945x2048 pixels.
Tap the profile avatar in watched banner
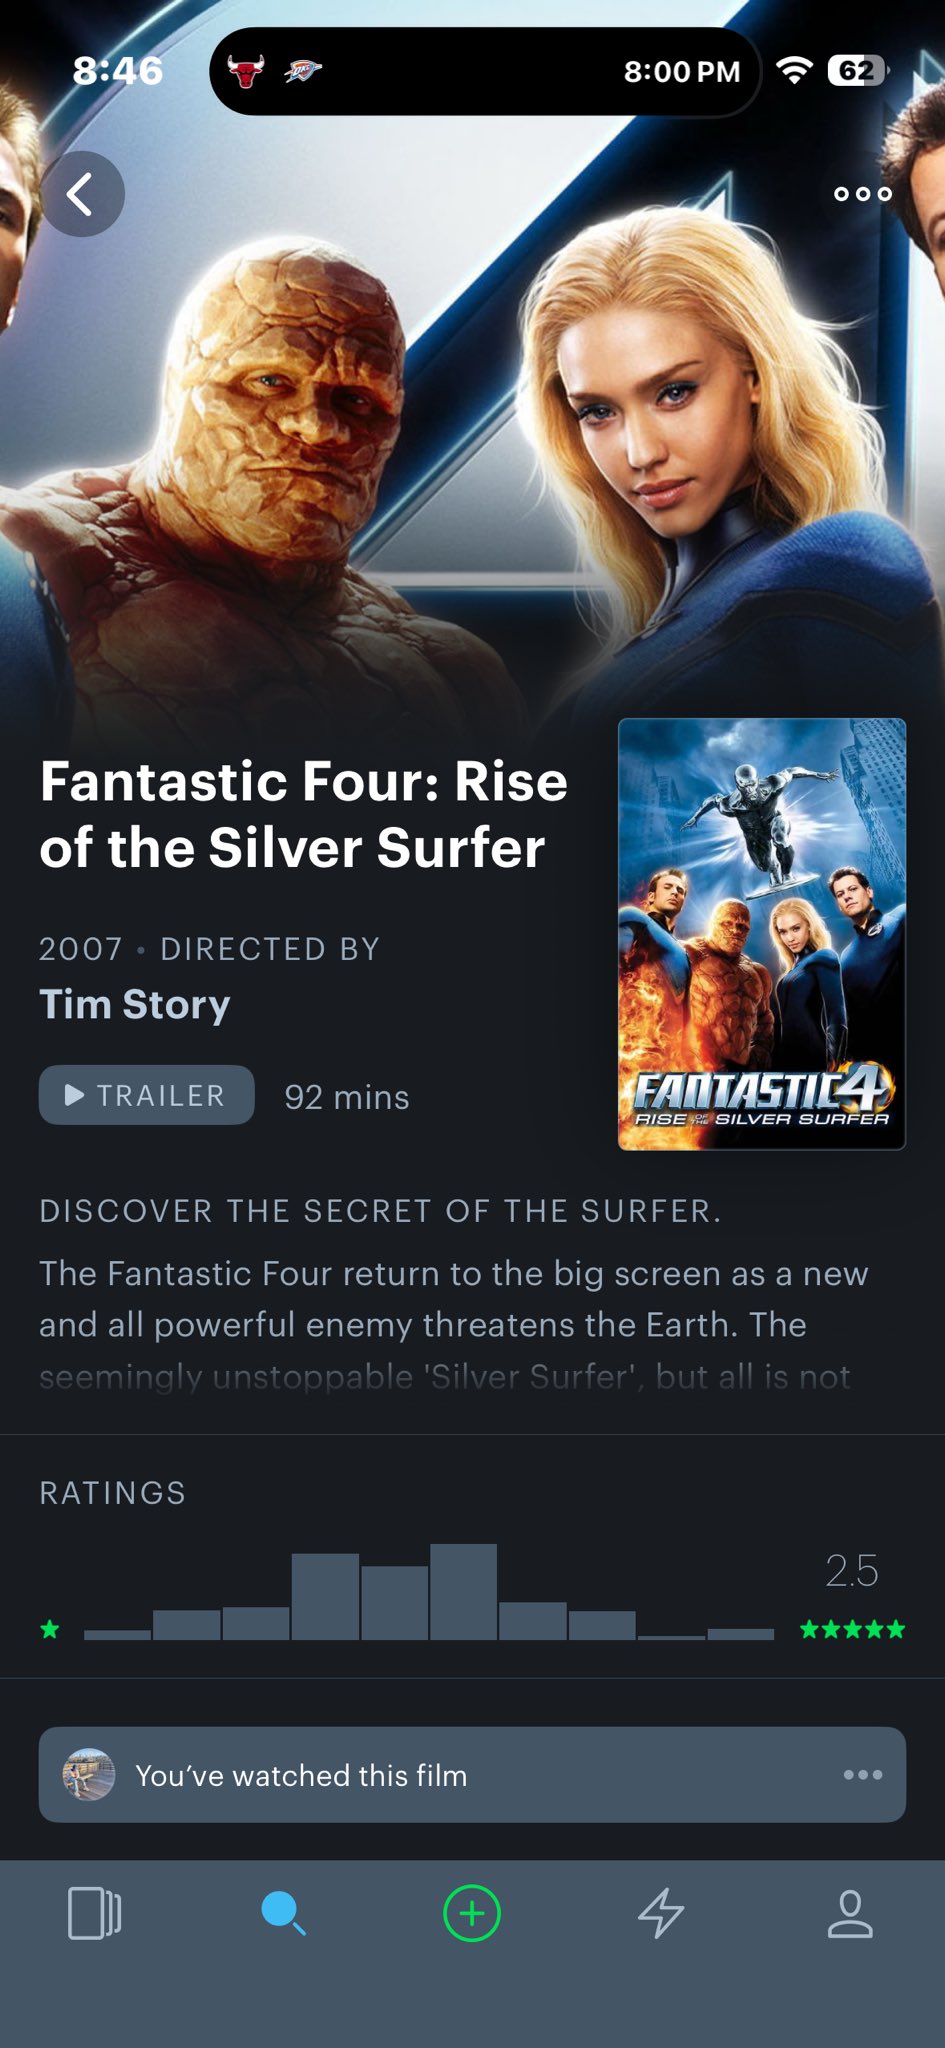tap(89, 1775)
